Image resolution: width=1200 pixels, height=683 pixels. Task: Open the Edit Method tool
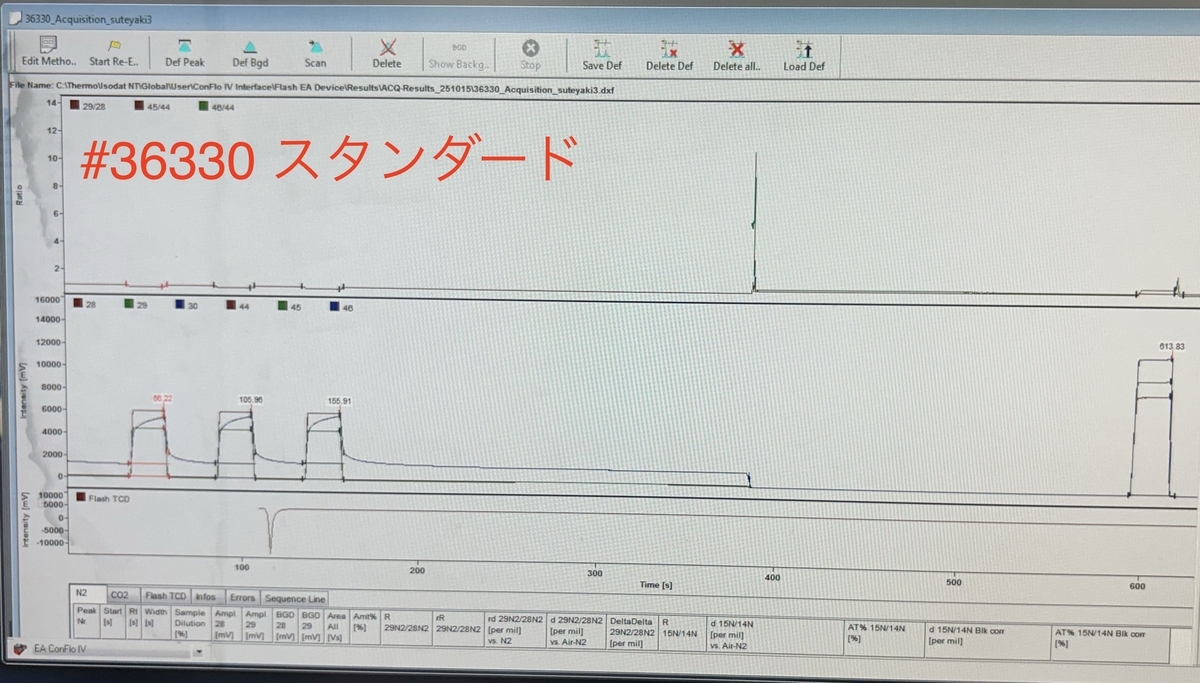click(x=48, y=52)
